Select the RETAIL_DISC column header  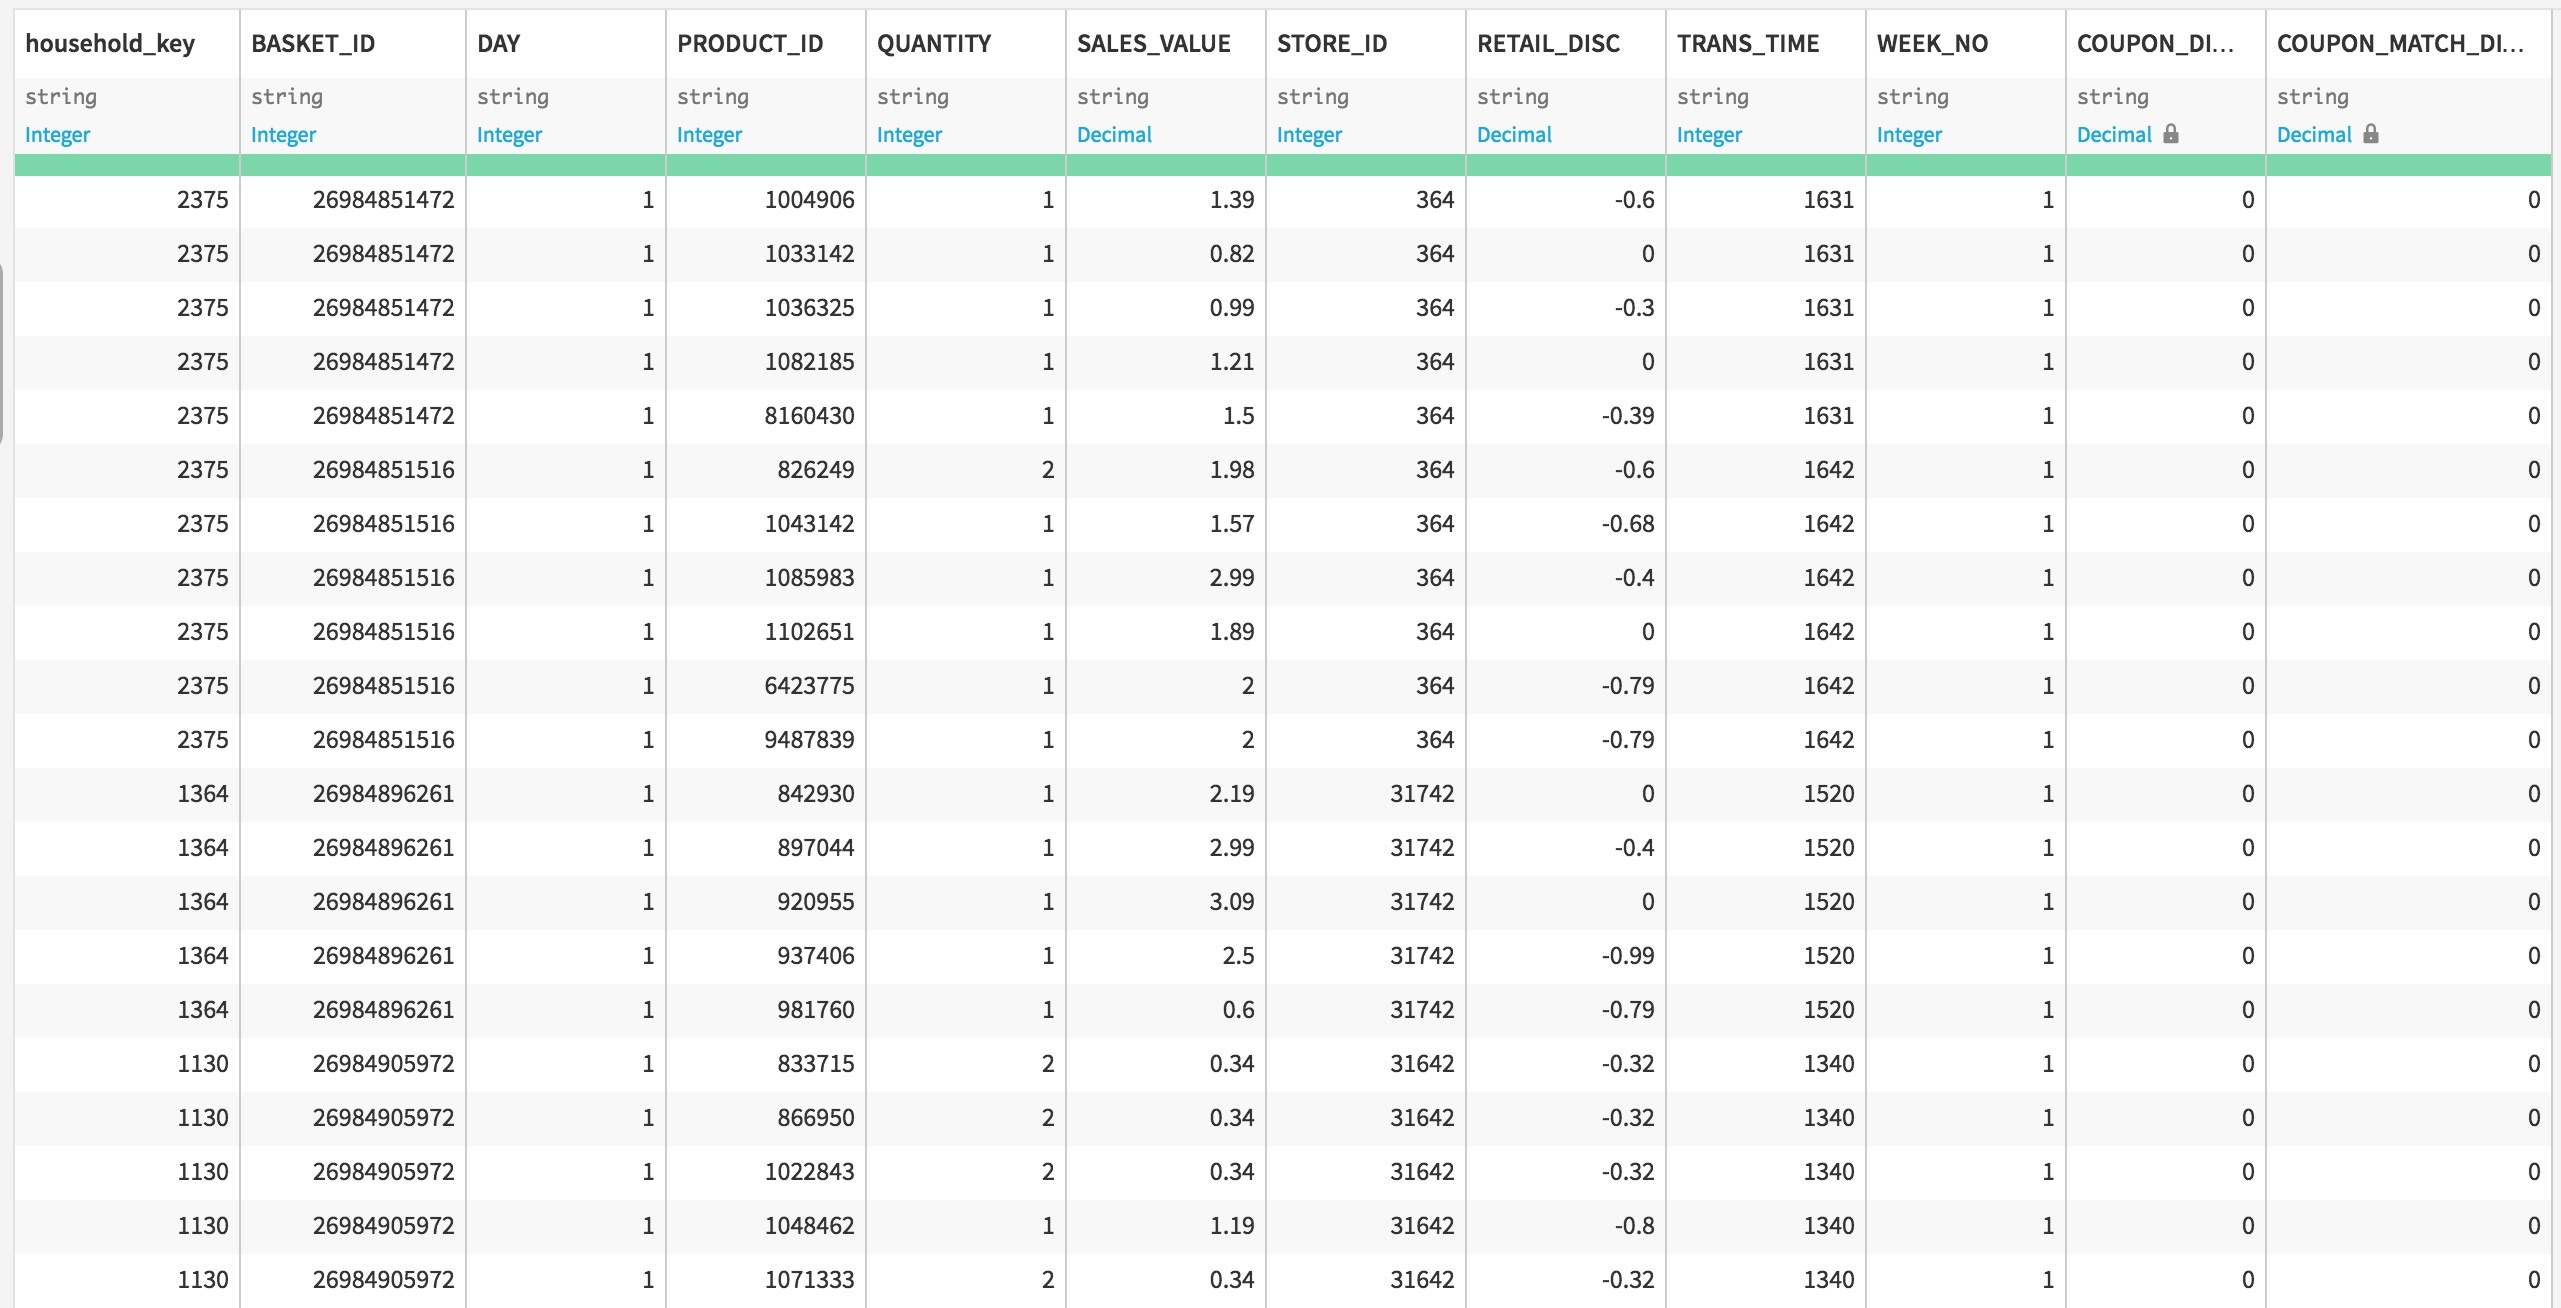(x=1548, y=44)
